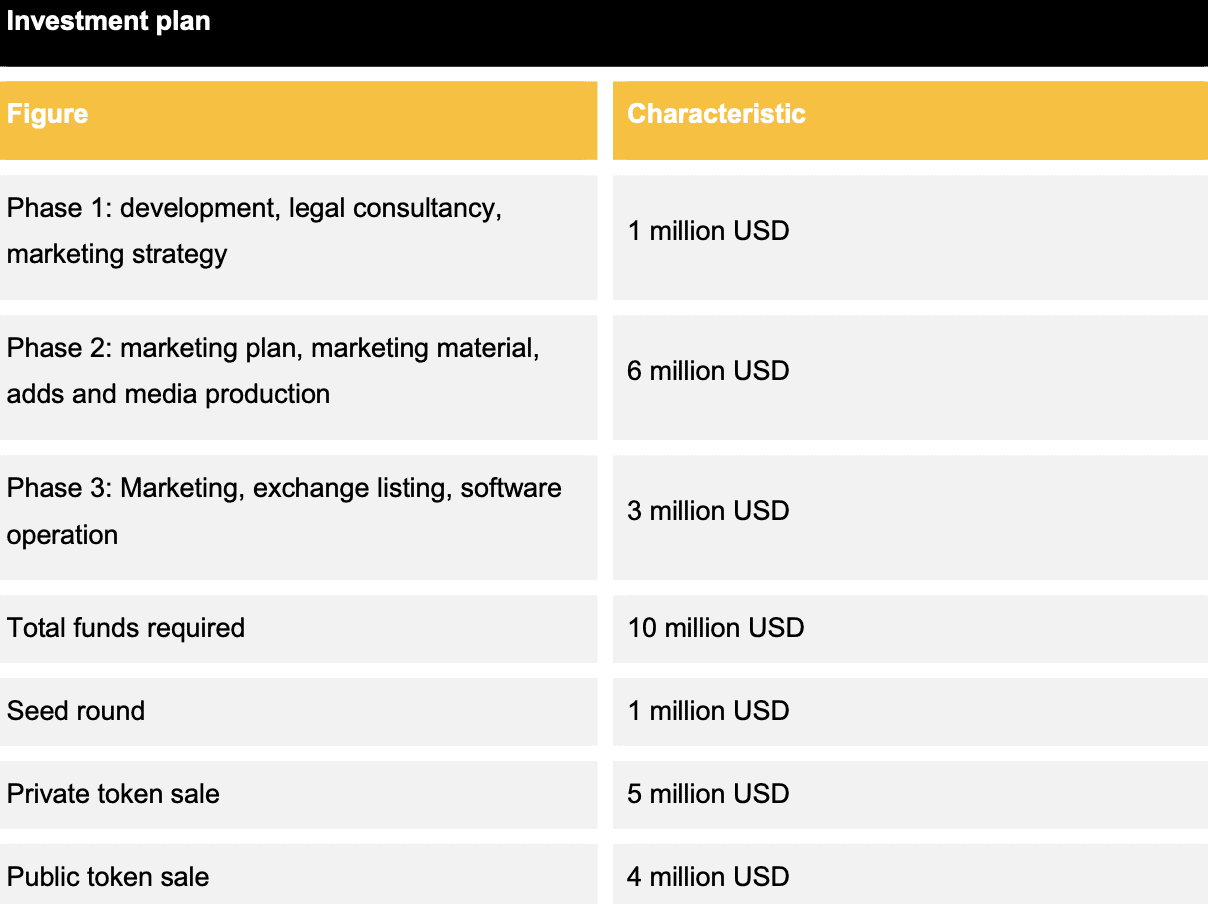Select the Phase 3 exchange listing cell
Viewport: 1208px width, 904px height.
click(298, 517)
